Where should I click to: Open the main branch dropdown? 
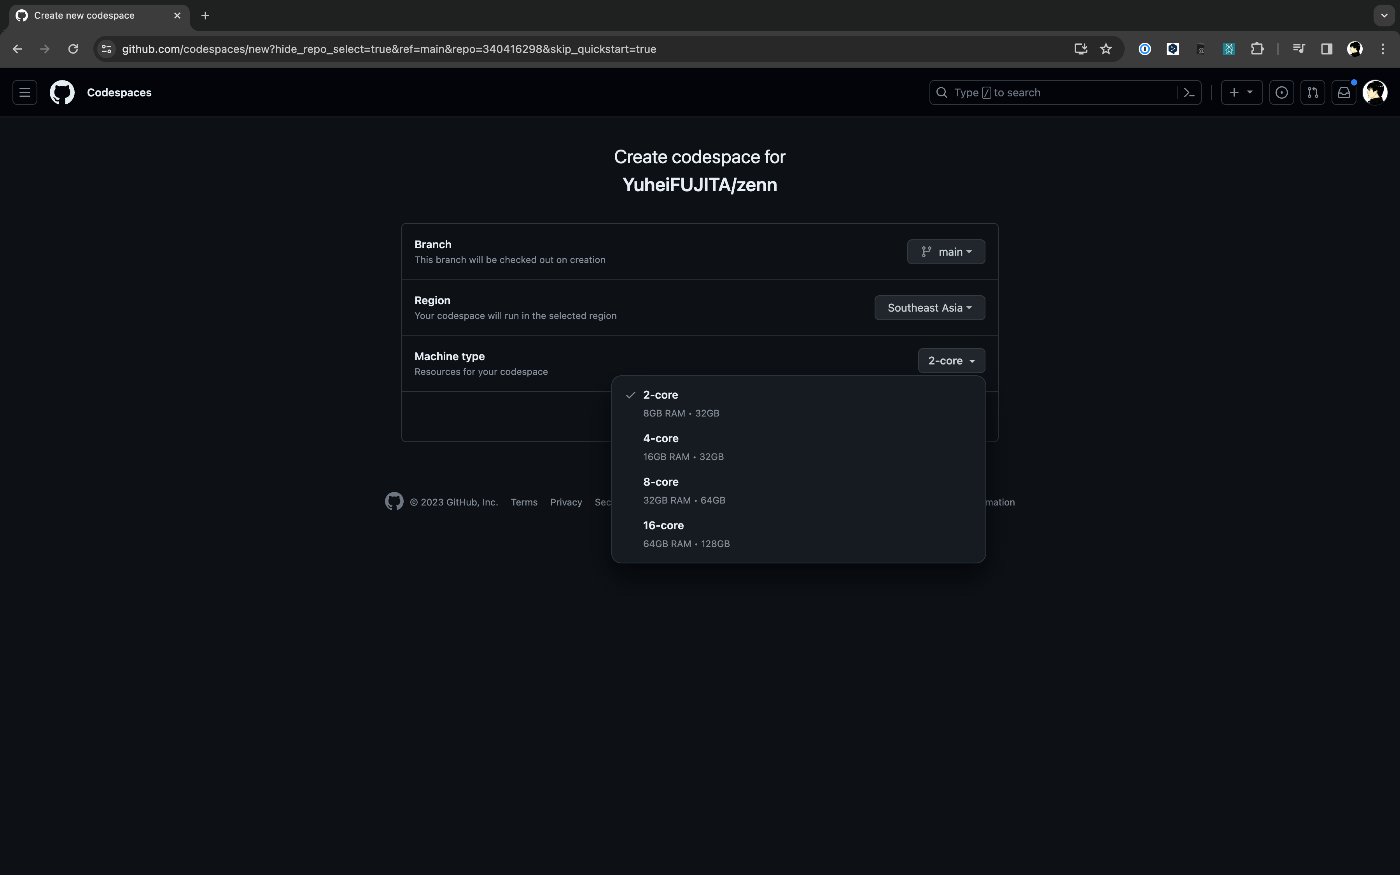click(946, 252)
